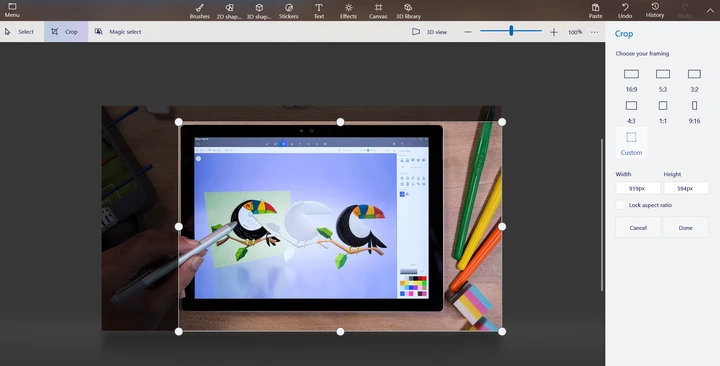Click the bottom-left crop handle
This screenshot has width=720, height=366.
coord(179,331)
